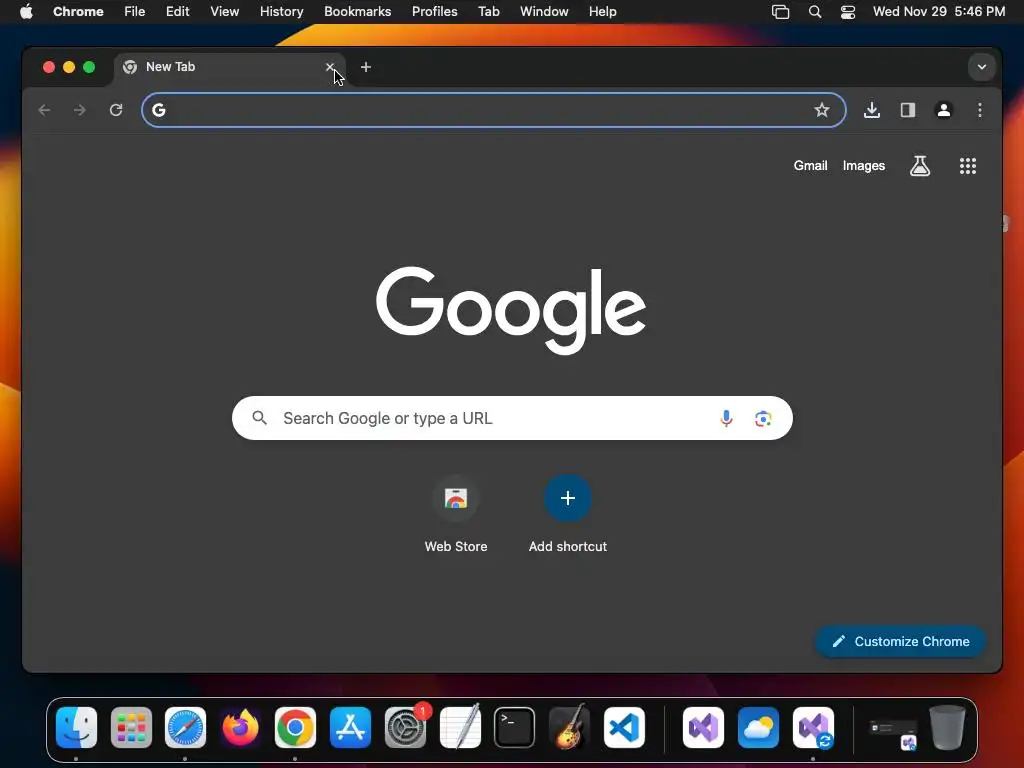Open the Visual Studio updater Dock icon
Viewport: 1024px width, 768px height.
click(x=813, y=728)
